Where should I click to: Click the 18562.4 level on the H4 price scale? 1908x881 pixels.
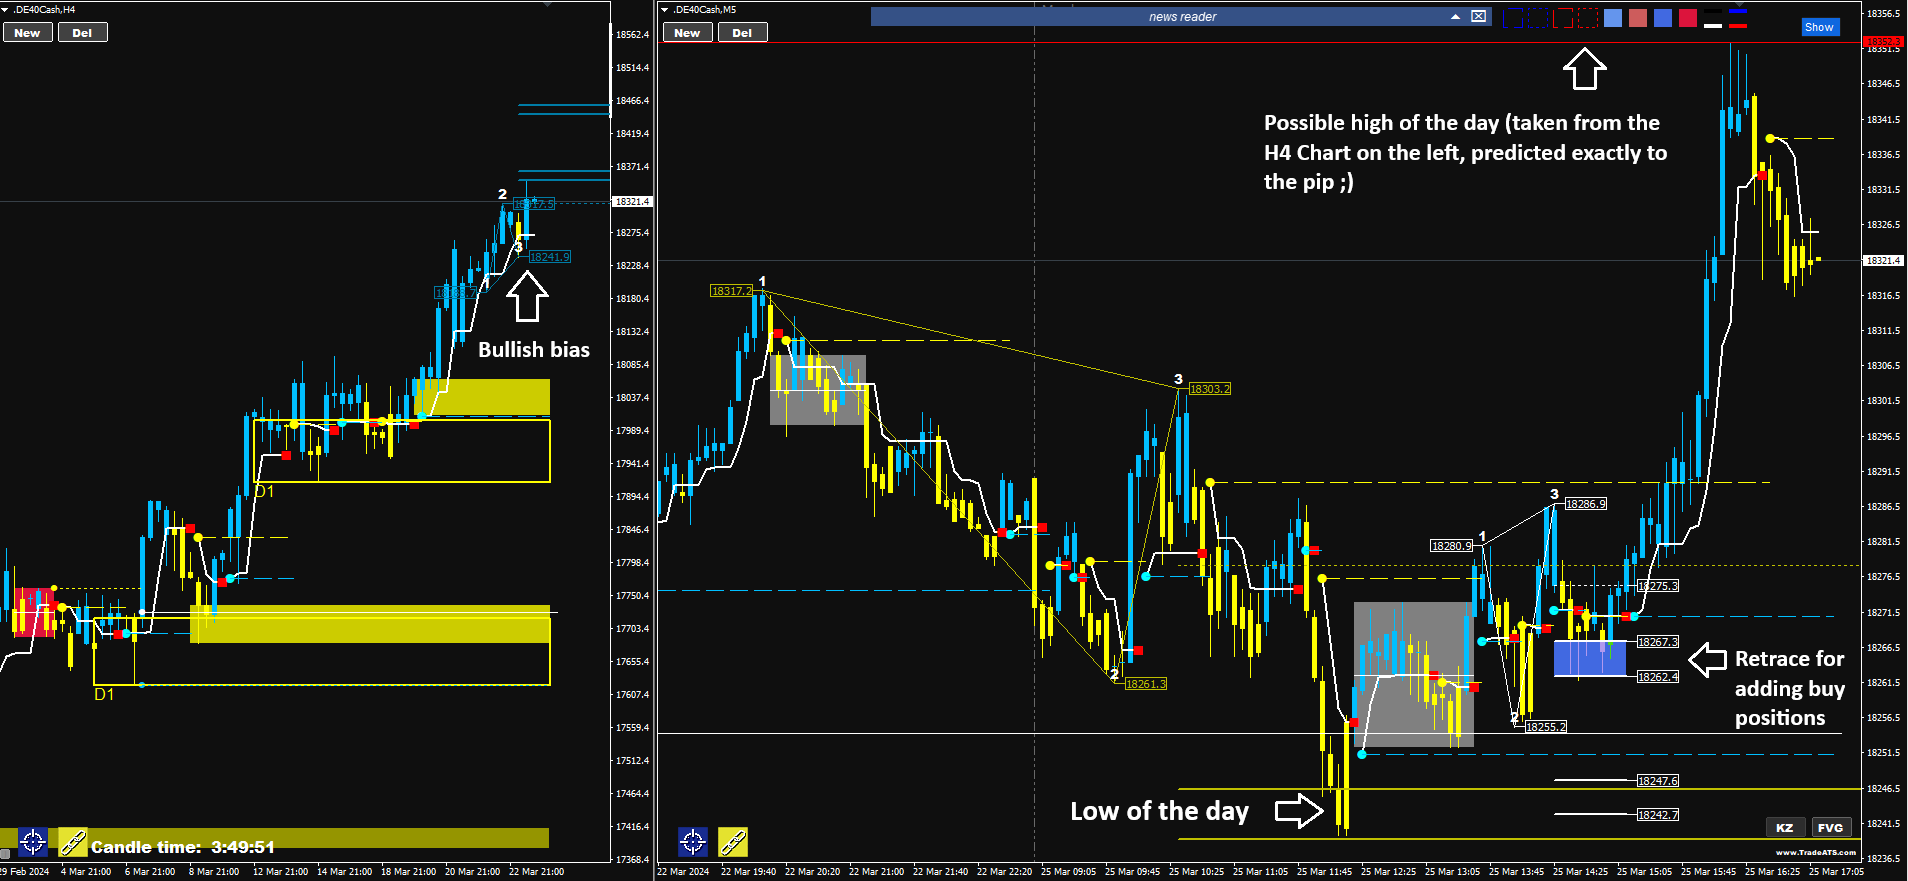[x=632, y=35]
